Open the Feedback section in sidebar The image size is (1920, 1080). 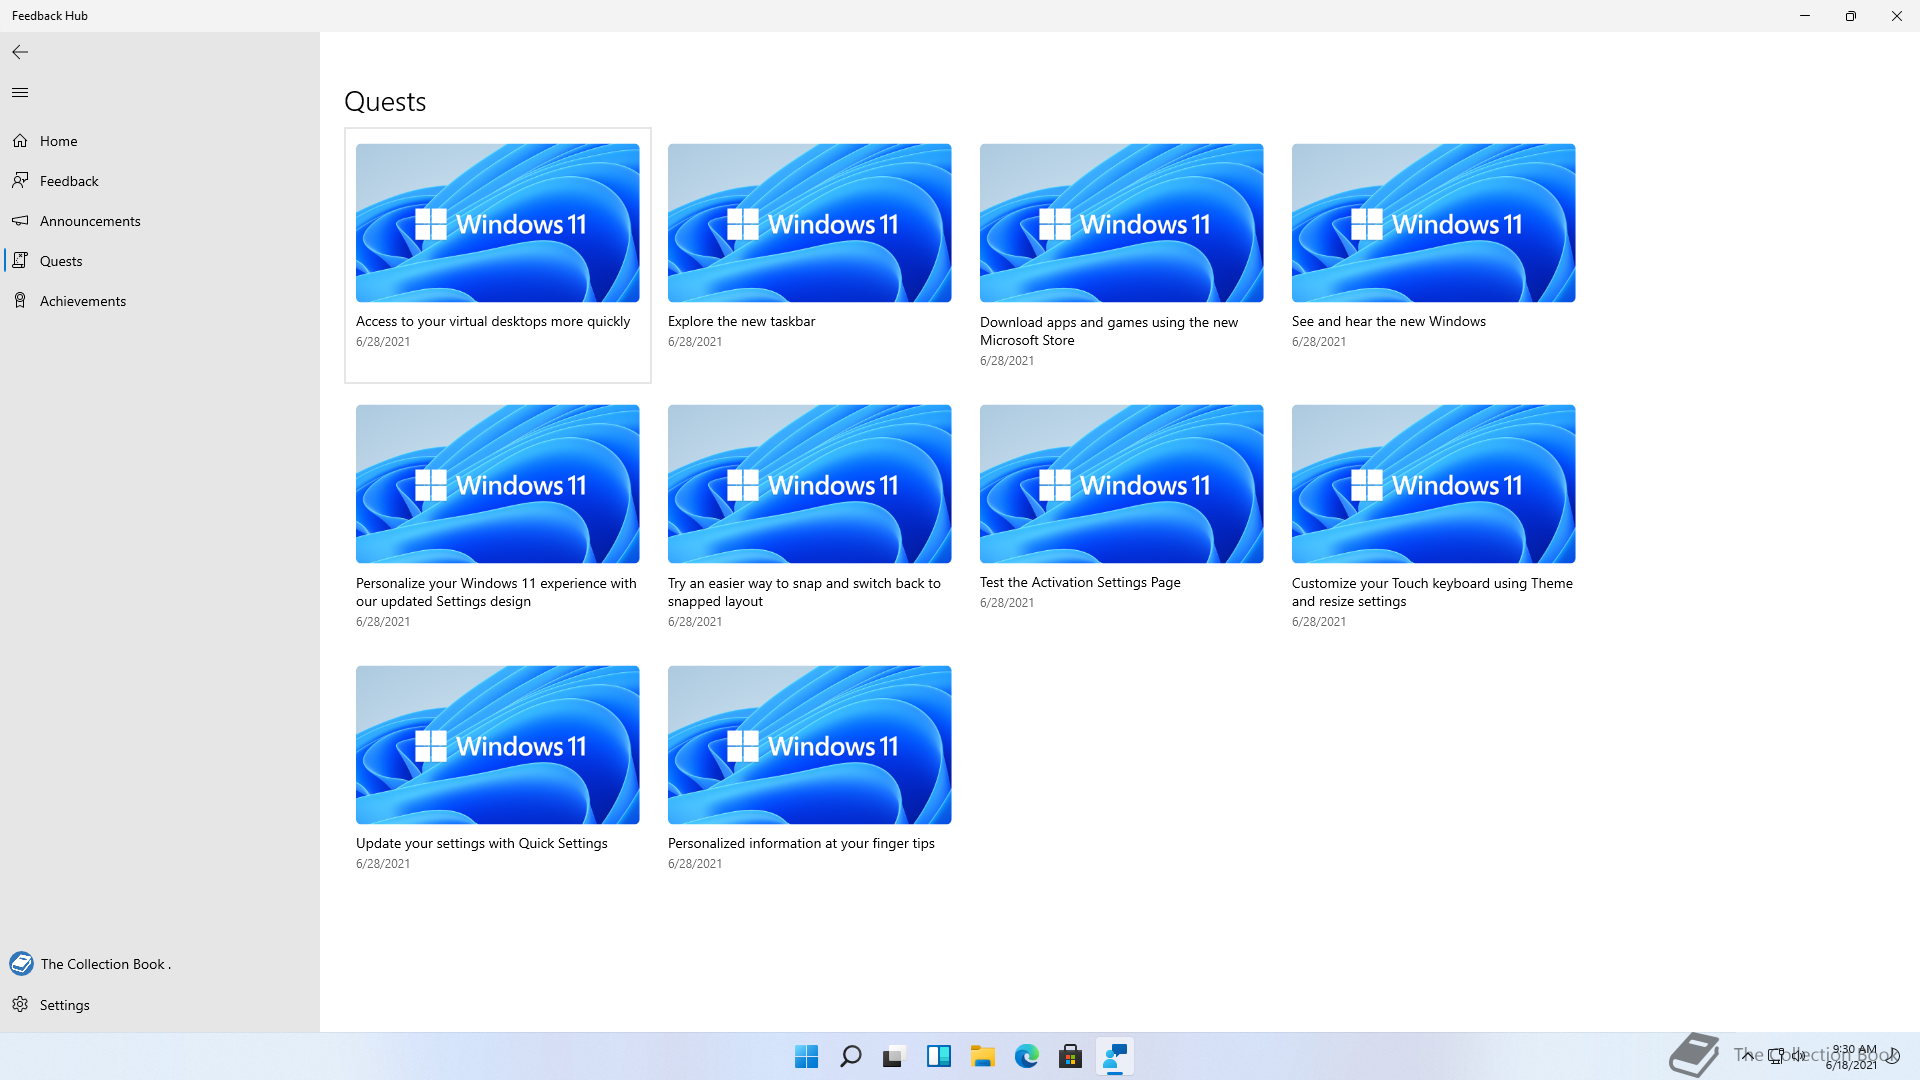[160, 181]
